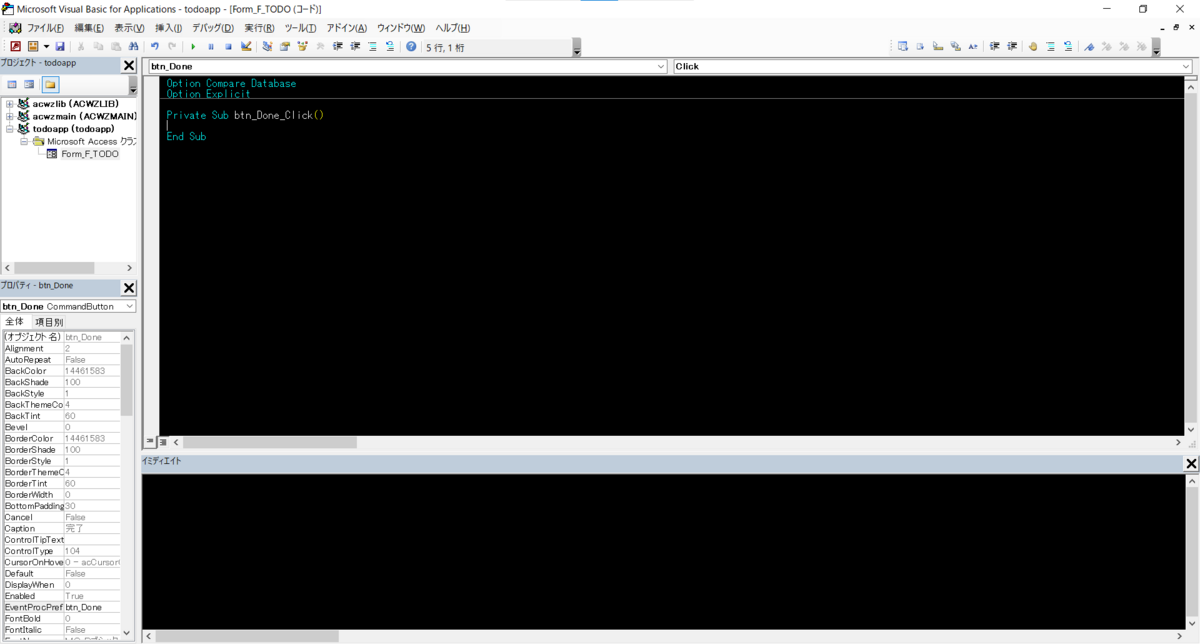1200x644 pixels.
Task: Click the Enabled property value True
Action: pos(91,596)
